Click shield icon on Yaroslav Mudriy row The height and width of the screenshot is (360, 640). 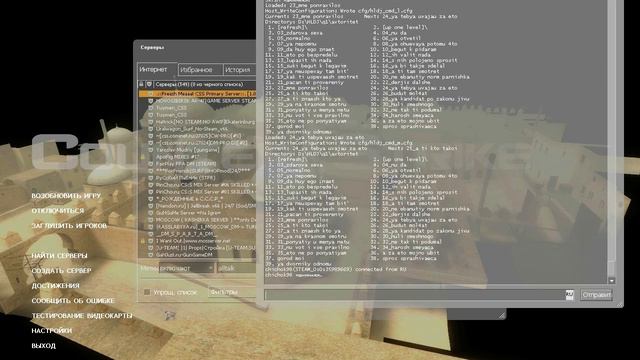(x=151, y=150)
